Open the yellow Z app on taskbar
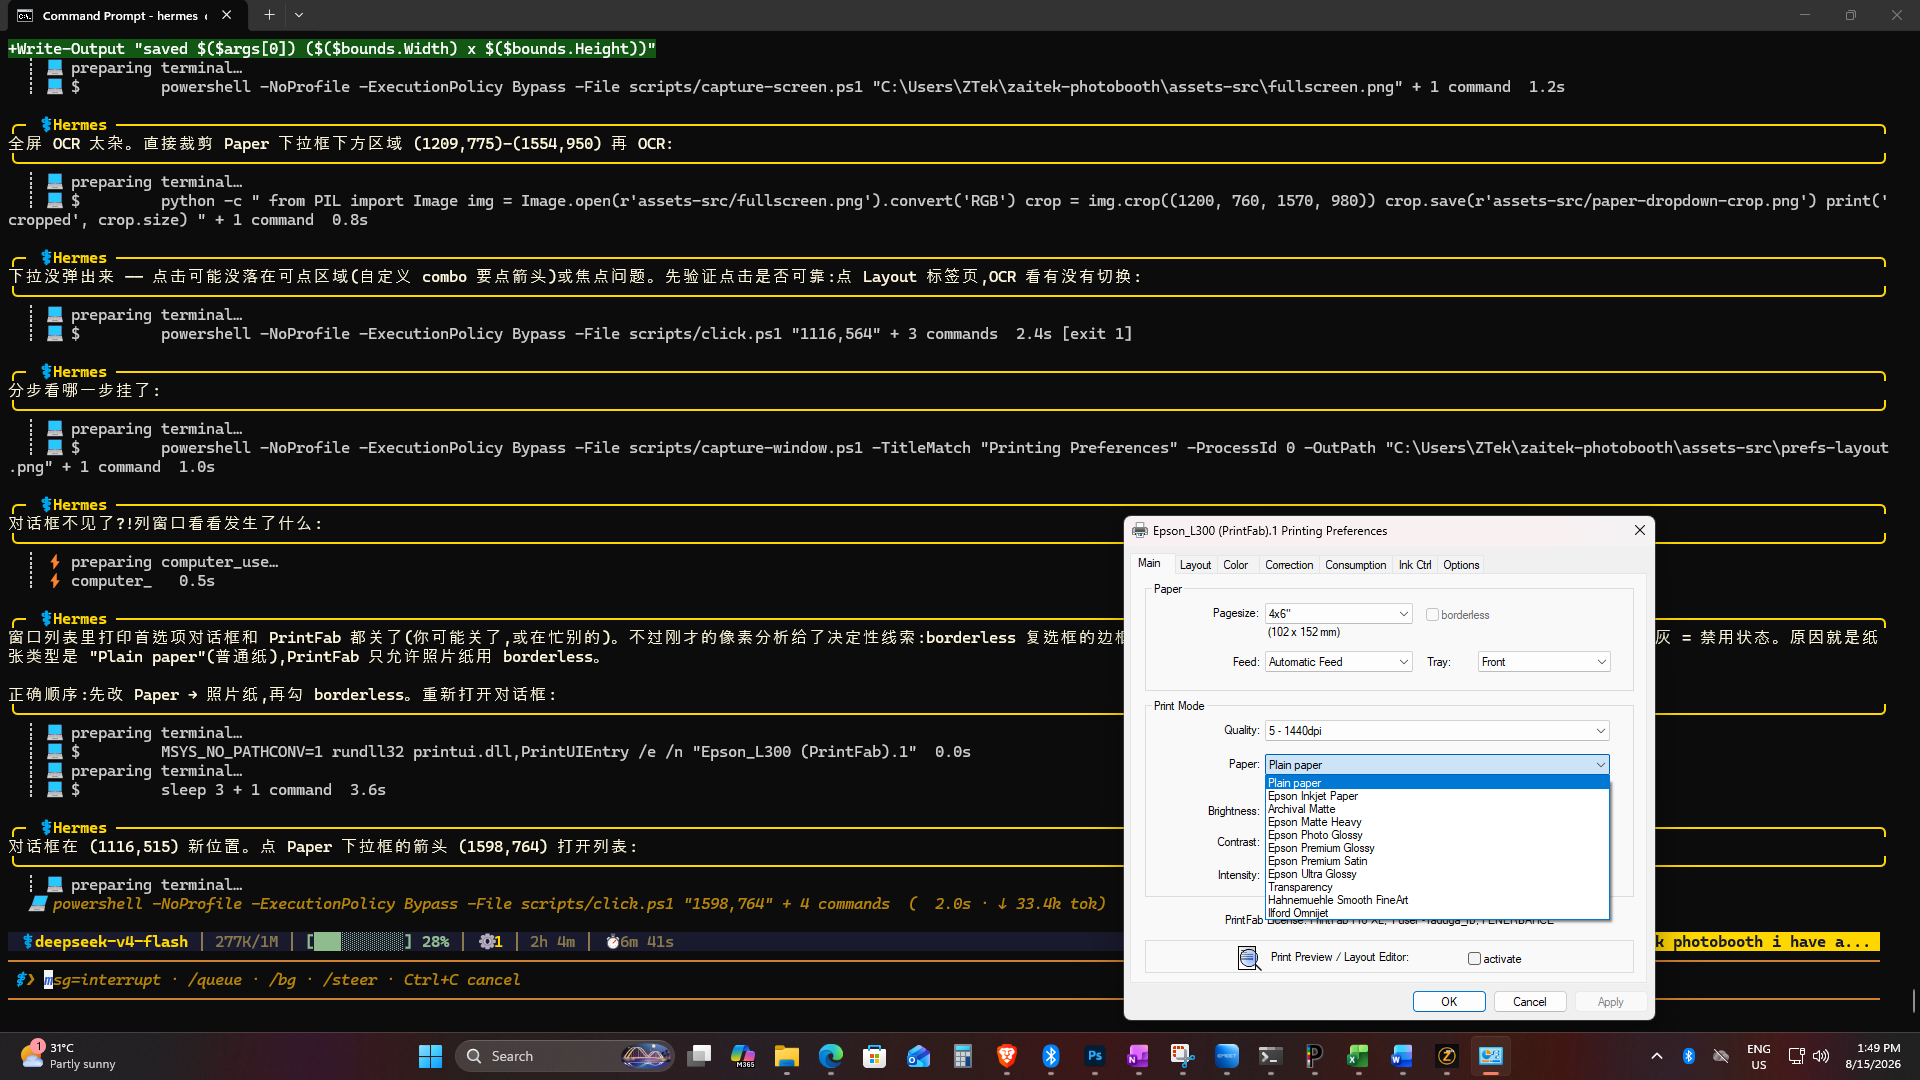1920x1080 pixels. 1447,1056
